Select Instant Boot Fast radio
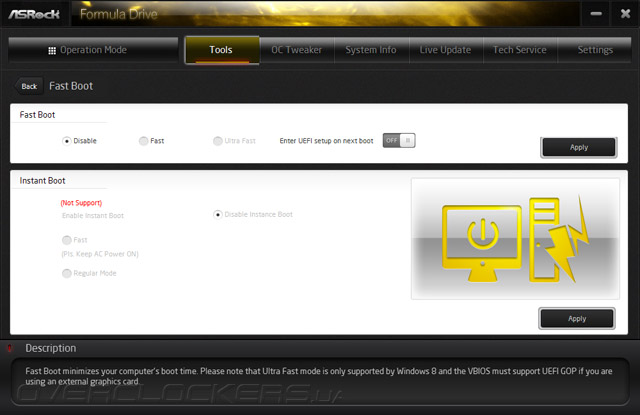This screenshot has width=640, height=415. [67, 240]
